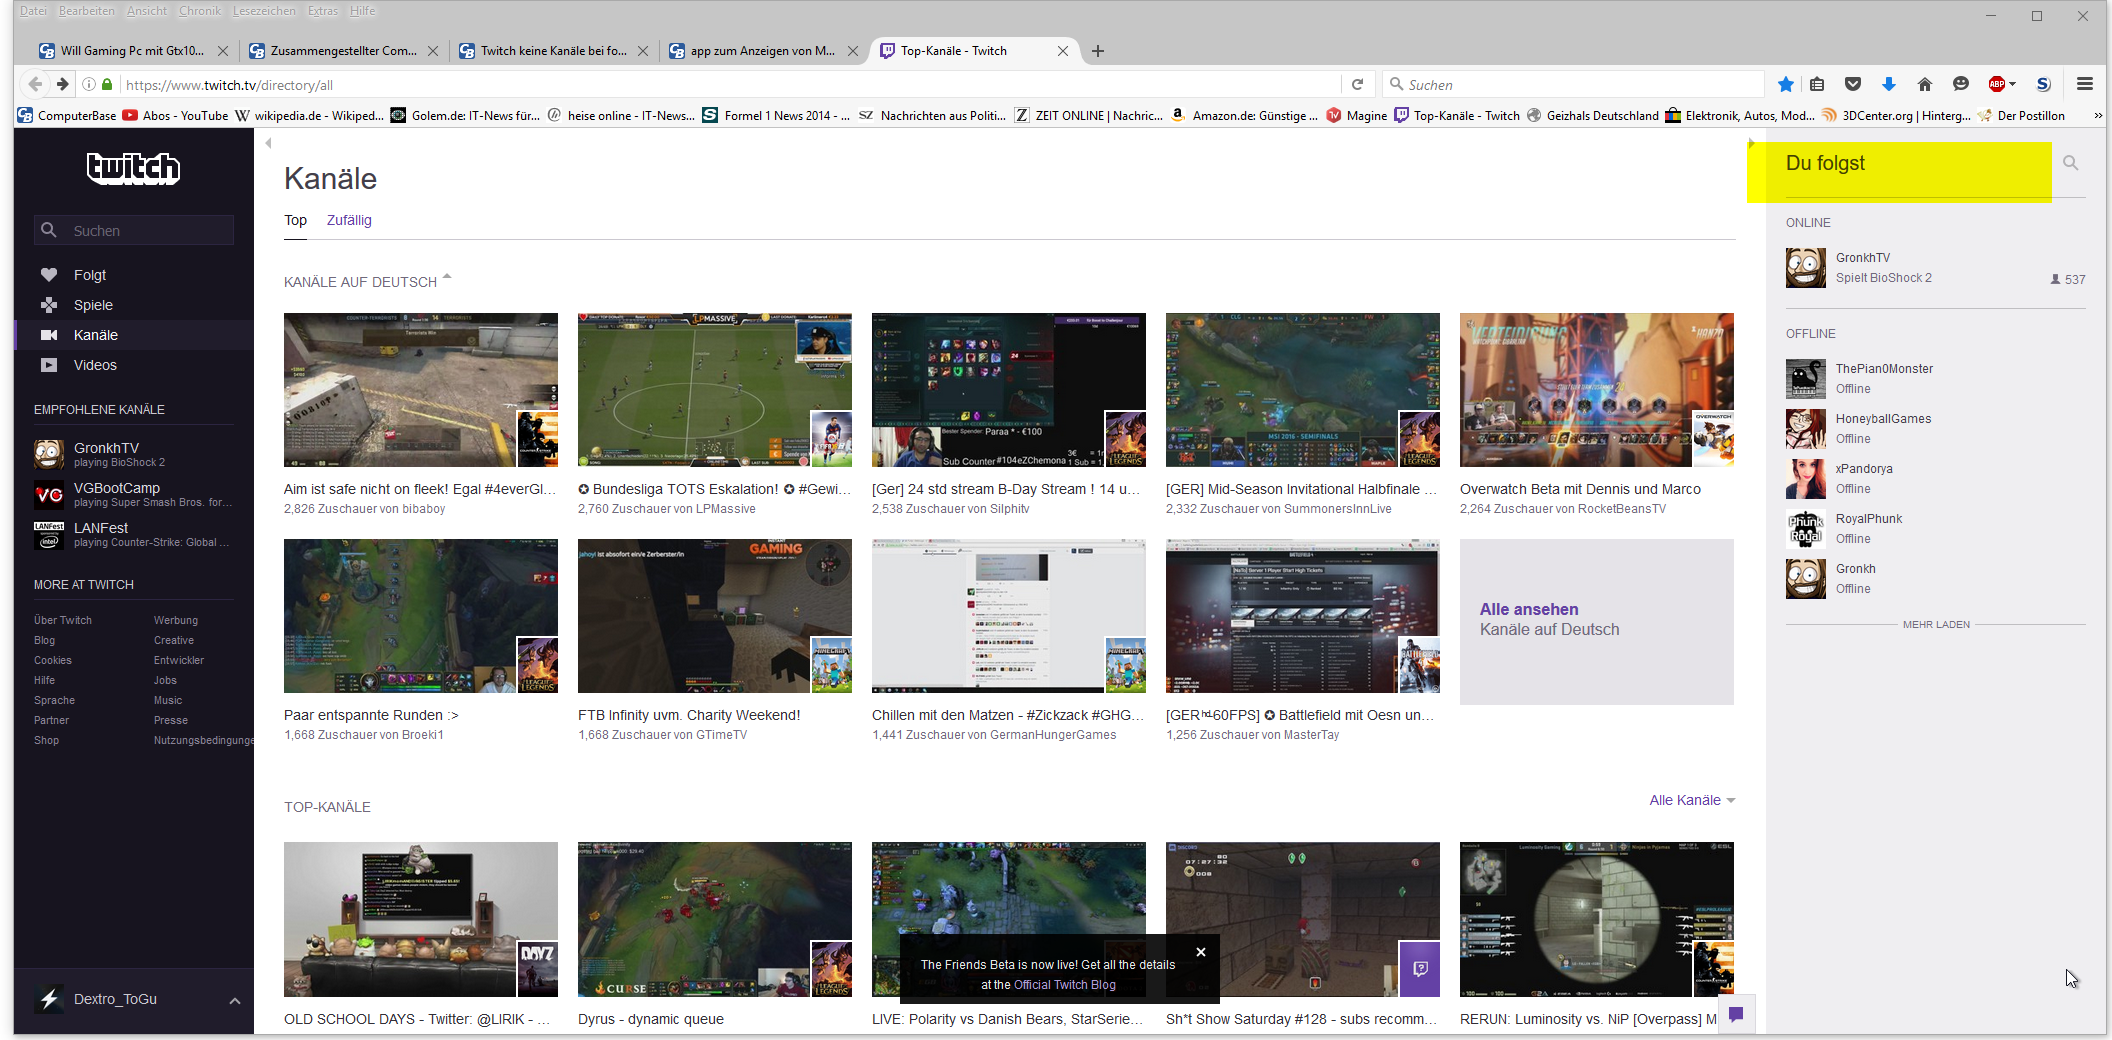This screenshot has width=2112, height=1040.
Task: Go back with the browser back arrow
Action: click(x=36, y=84)
